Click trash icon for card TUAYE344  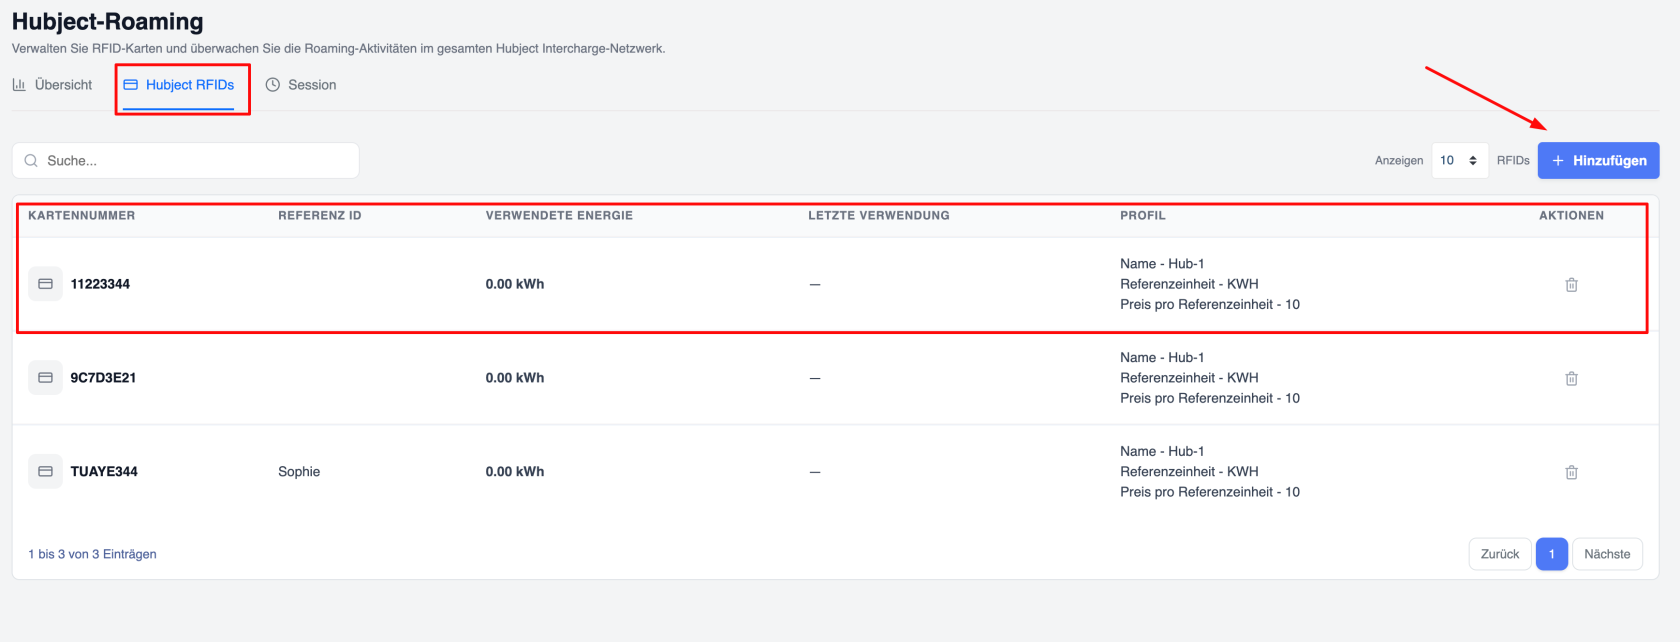[x=1571, y=472]
